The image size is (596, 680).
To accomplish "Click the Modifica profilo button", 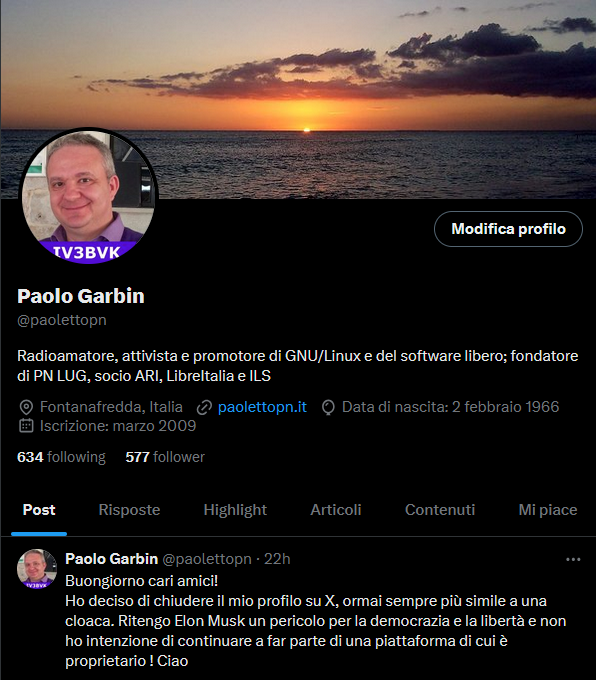I will (x=508, y=229).
